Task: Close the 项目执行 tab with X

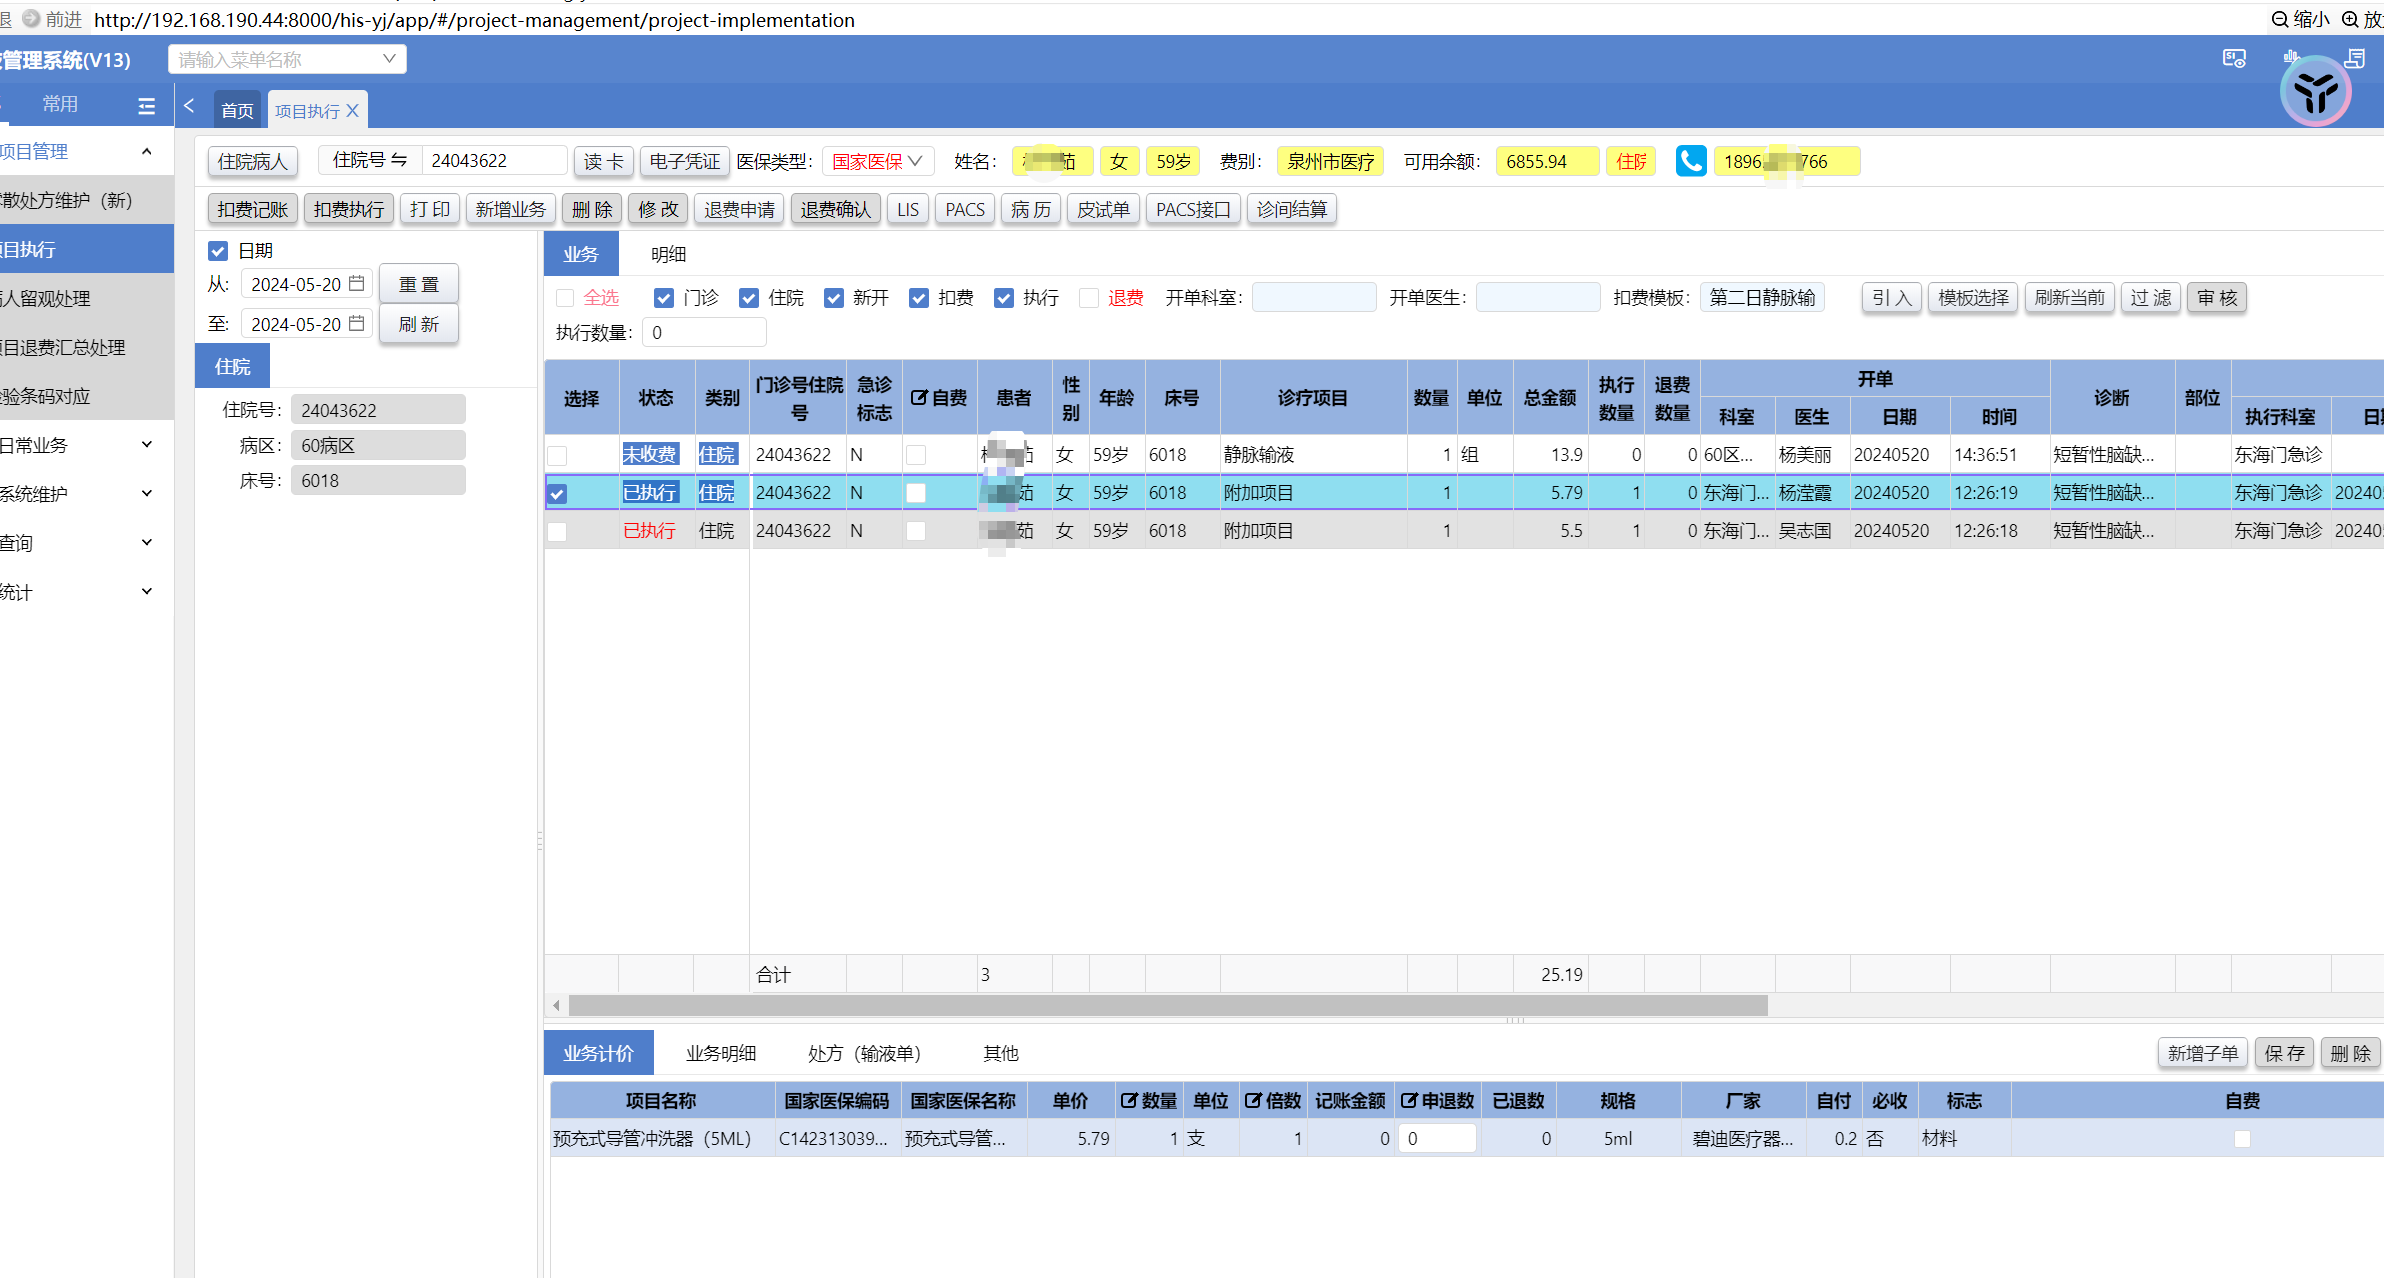Action: click(x=353, y=111)
